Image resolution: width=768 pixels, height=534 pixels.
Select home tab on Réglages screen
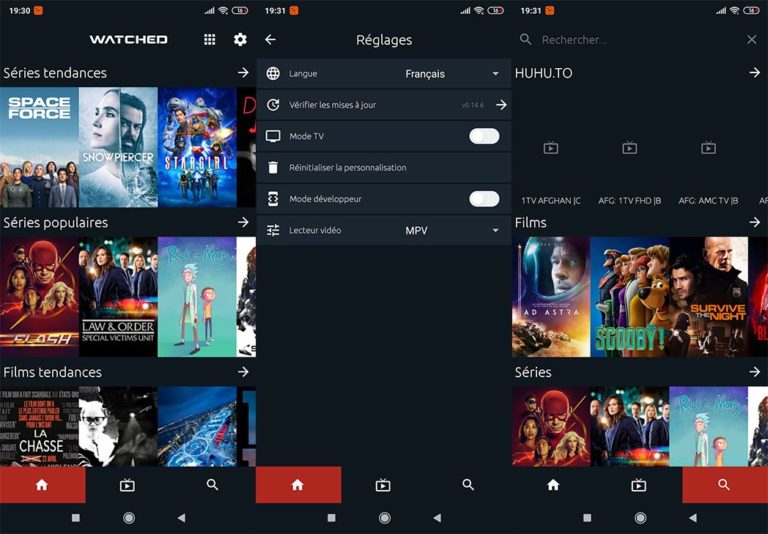click(x=298, y=485)
